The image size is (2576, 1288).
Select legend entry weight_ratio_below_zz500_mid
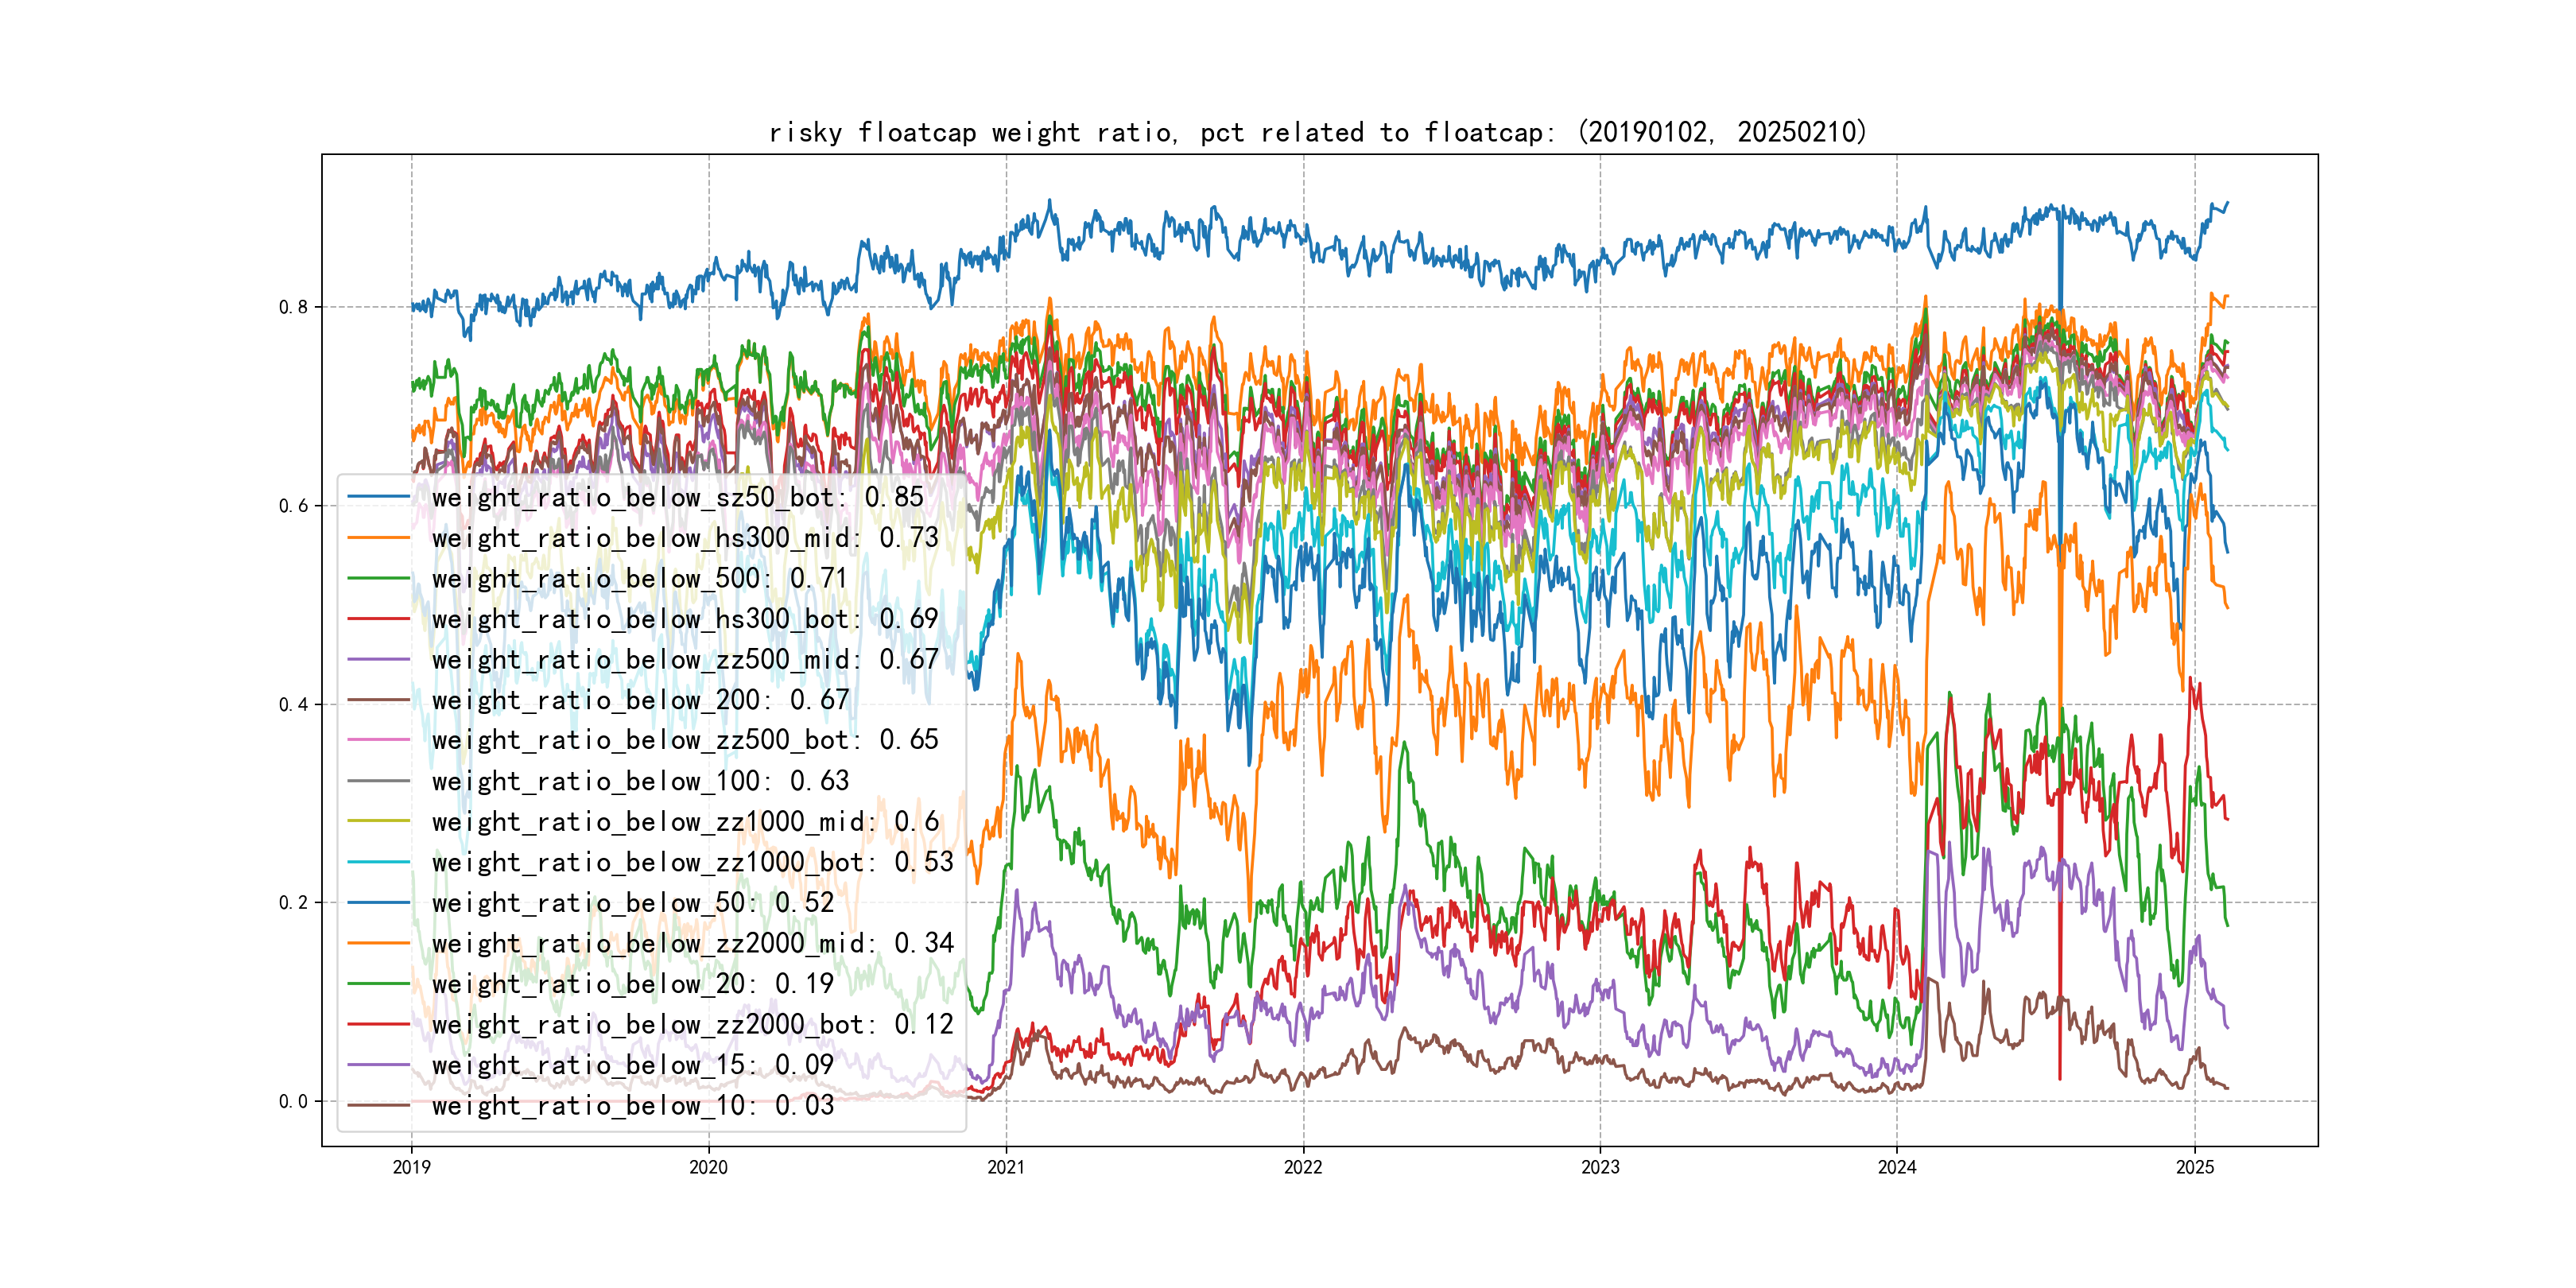point(684,659)
